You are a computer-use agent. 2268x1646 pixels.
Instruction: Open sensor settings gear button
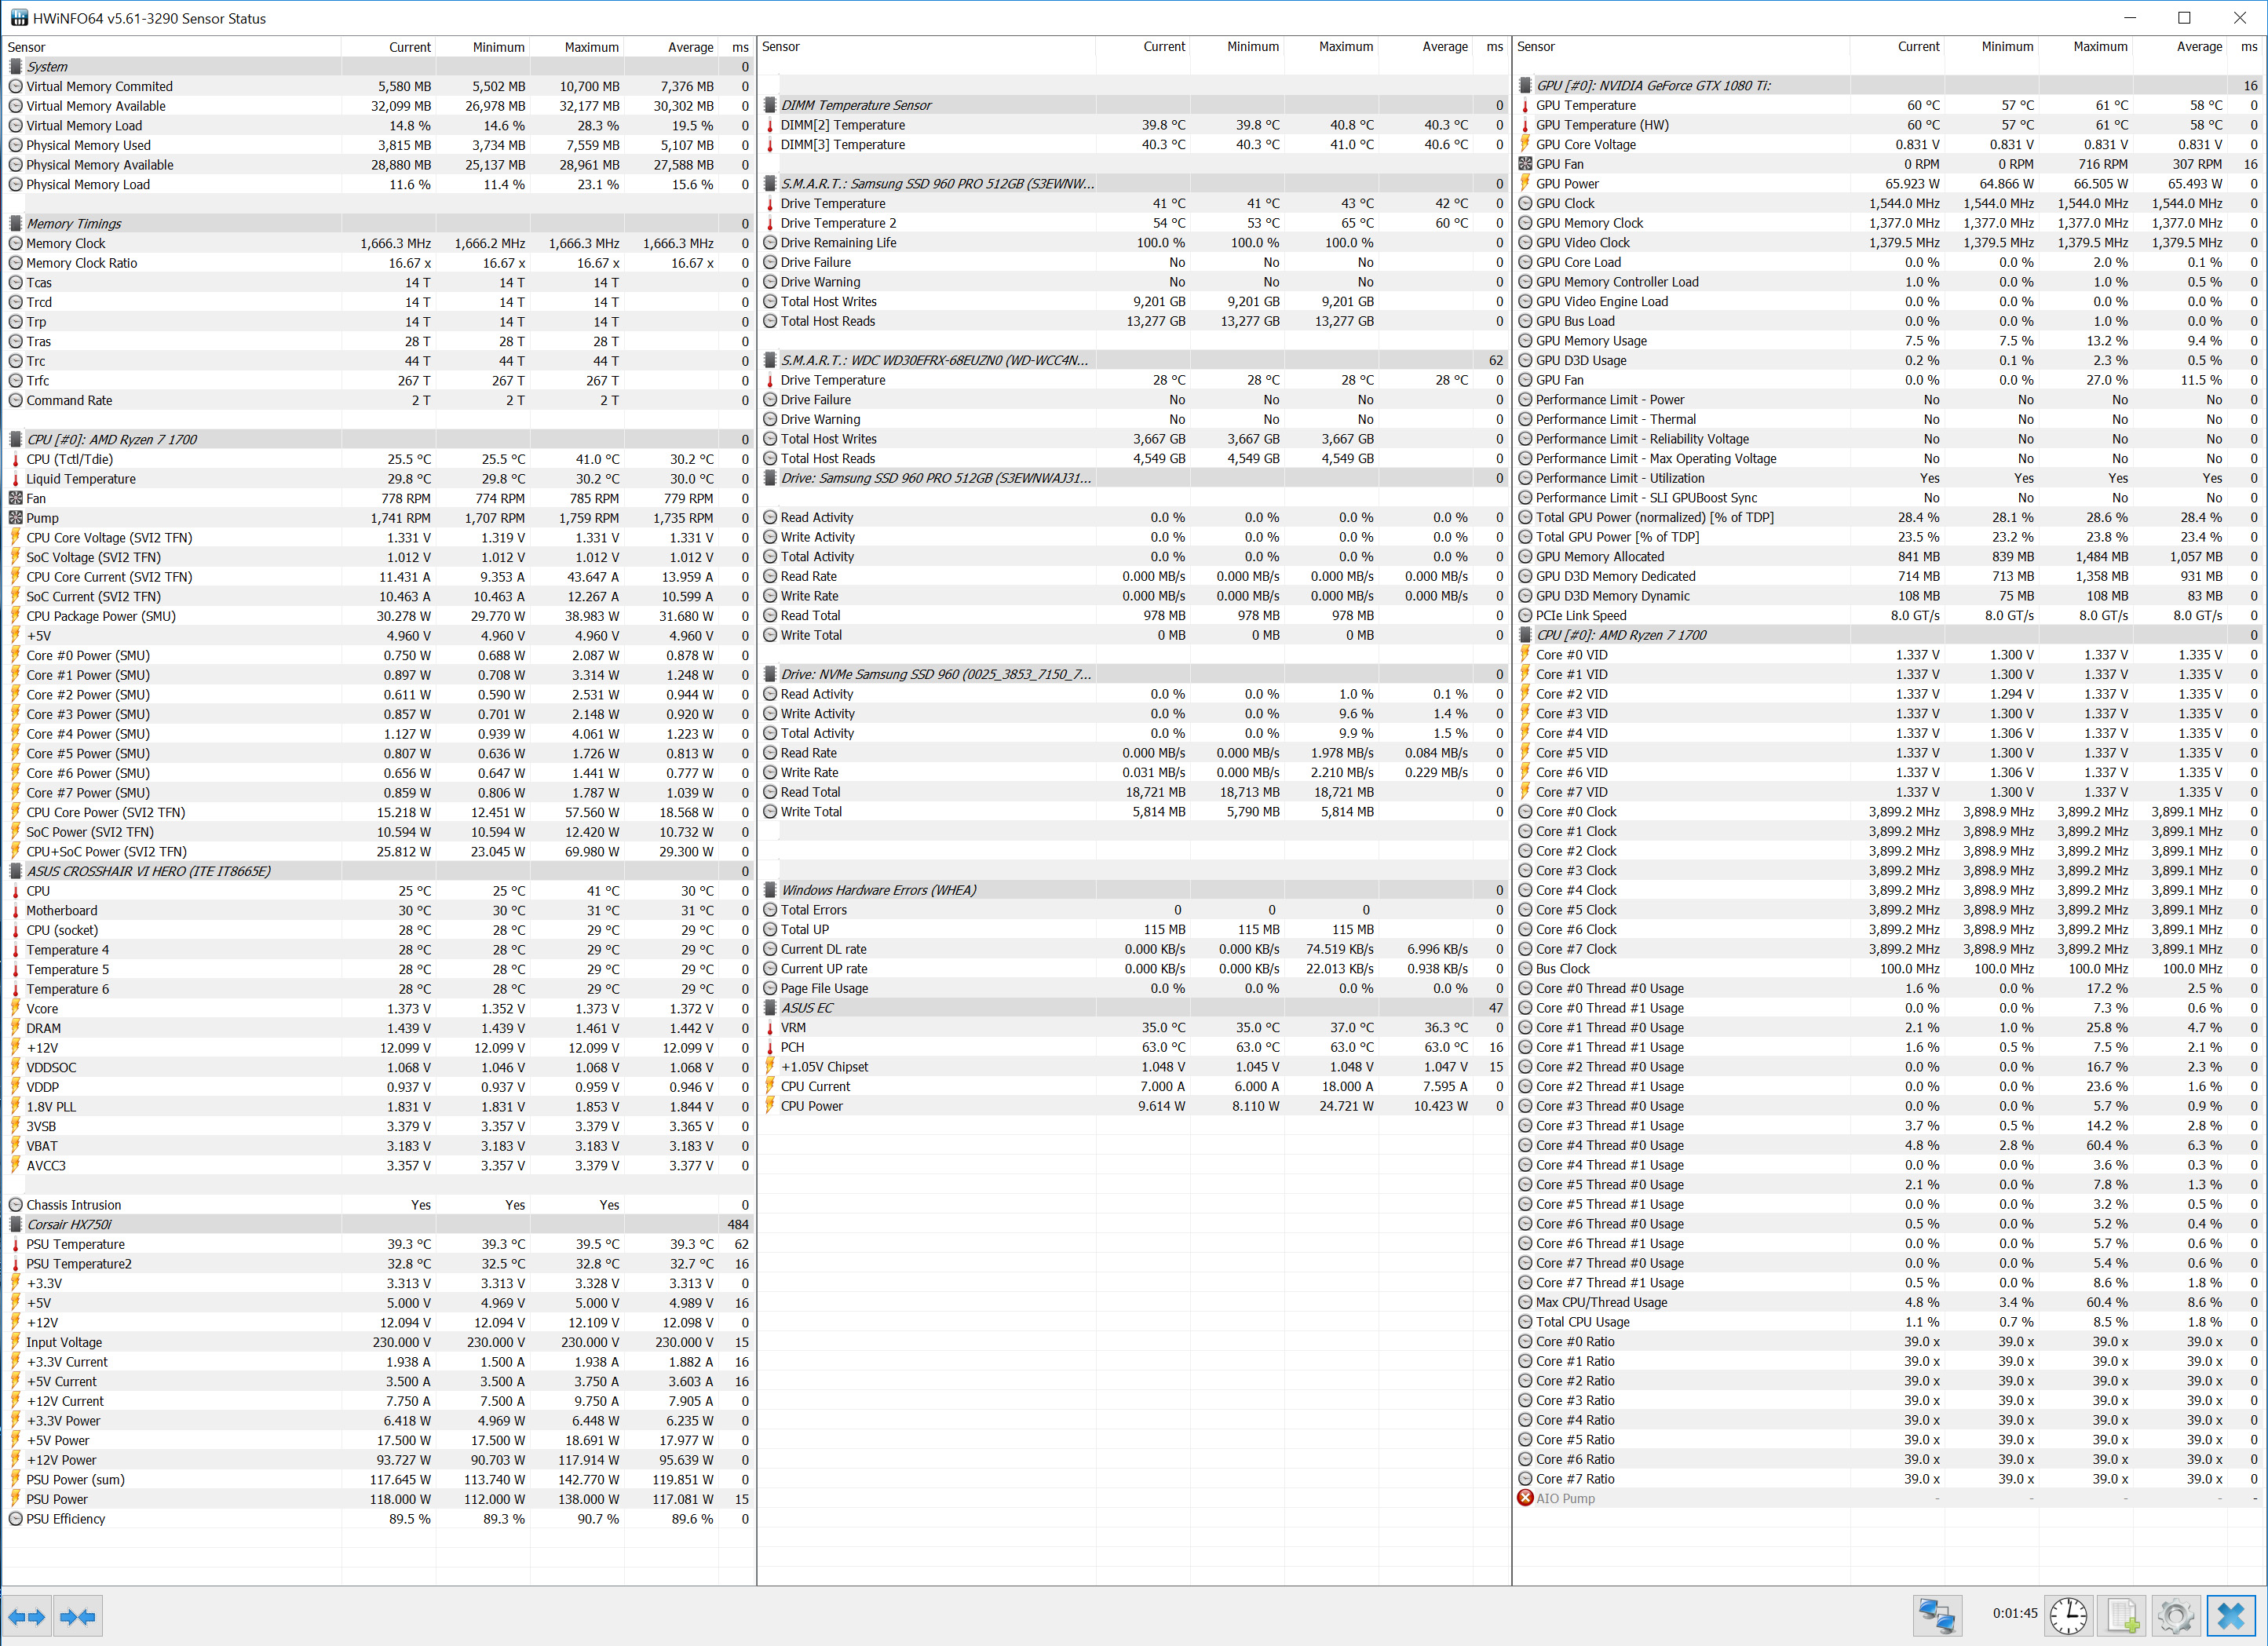(2176, 1615)
